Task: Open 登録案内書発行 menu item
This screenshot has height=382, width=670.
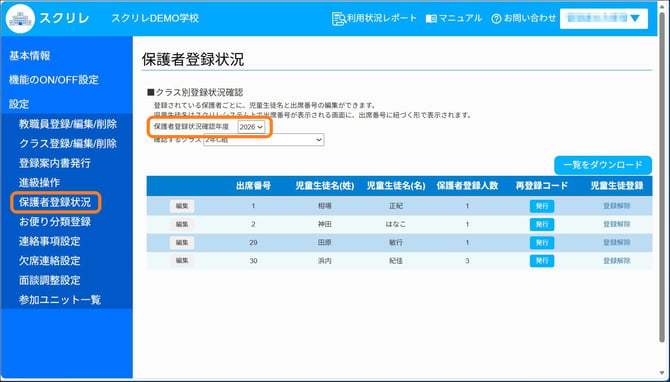Action: click(55, 163)
